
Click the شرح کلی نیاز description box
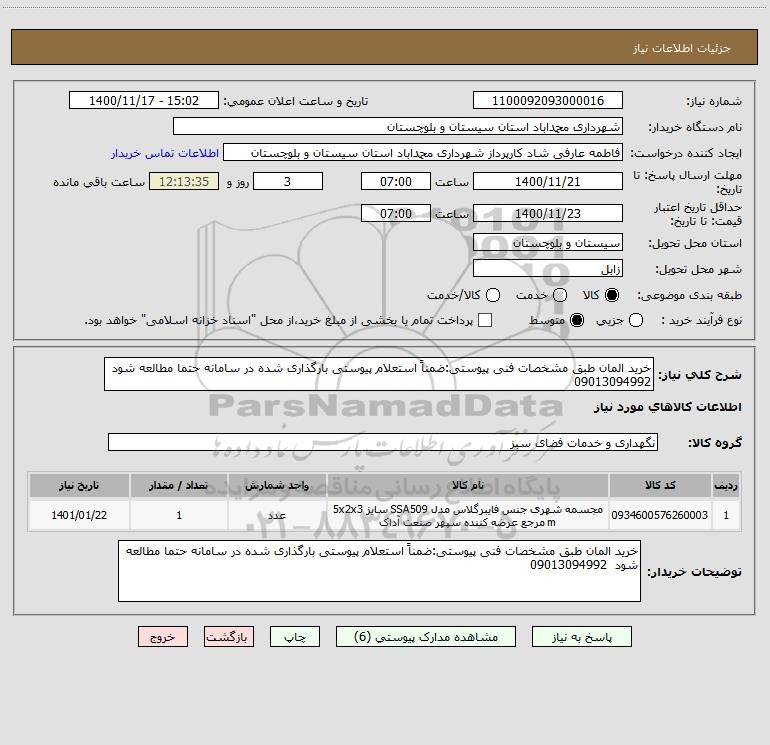click(x=379, y=374)
